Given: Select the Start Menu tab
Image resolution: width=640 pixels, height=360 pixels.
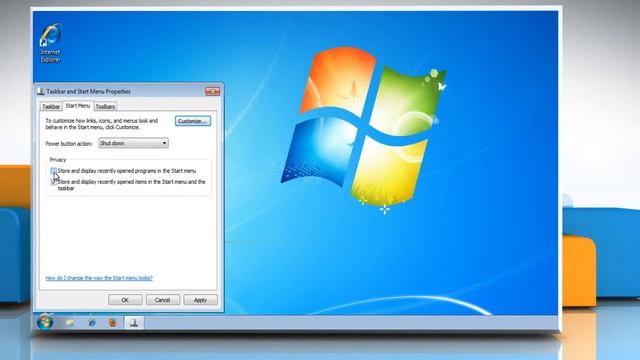Looking at the screenshot, I should 78,106.
